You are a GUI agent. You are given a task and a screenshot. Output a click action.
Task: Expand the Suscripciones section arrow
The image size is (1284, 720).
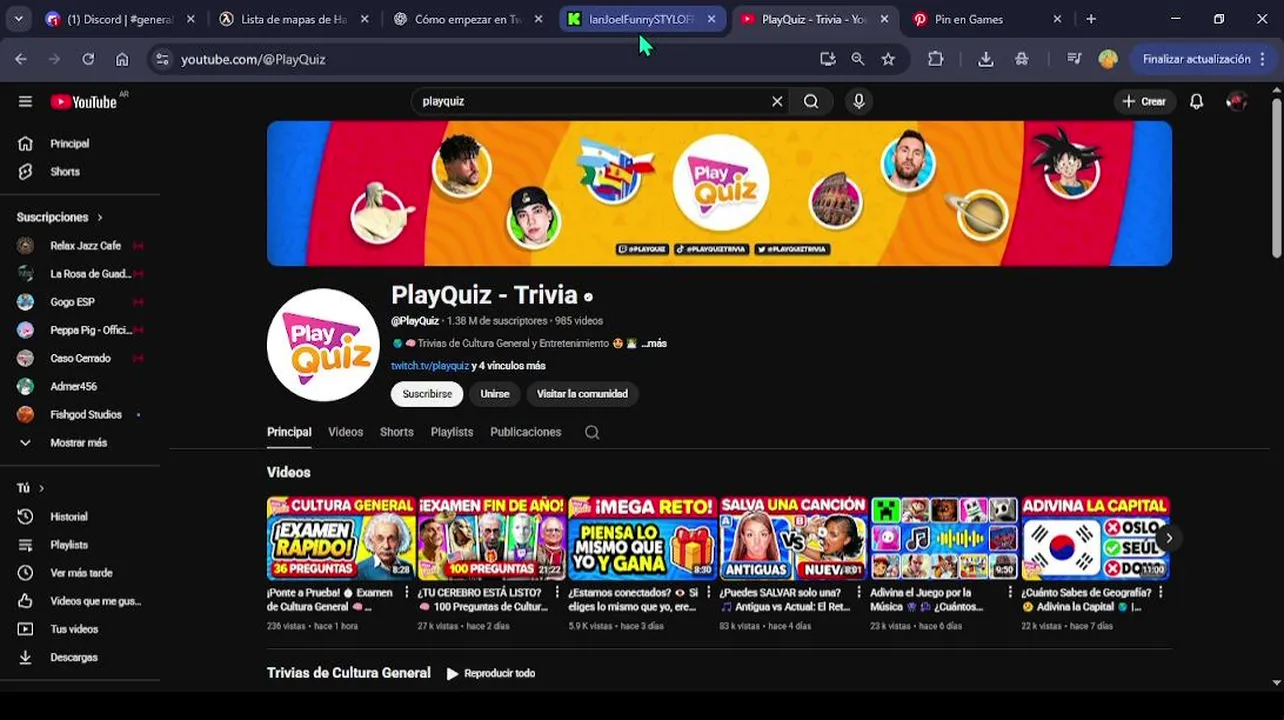pyautogui.click(x=100, y=217)
